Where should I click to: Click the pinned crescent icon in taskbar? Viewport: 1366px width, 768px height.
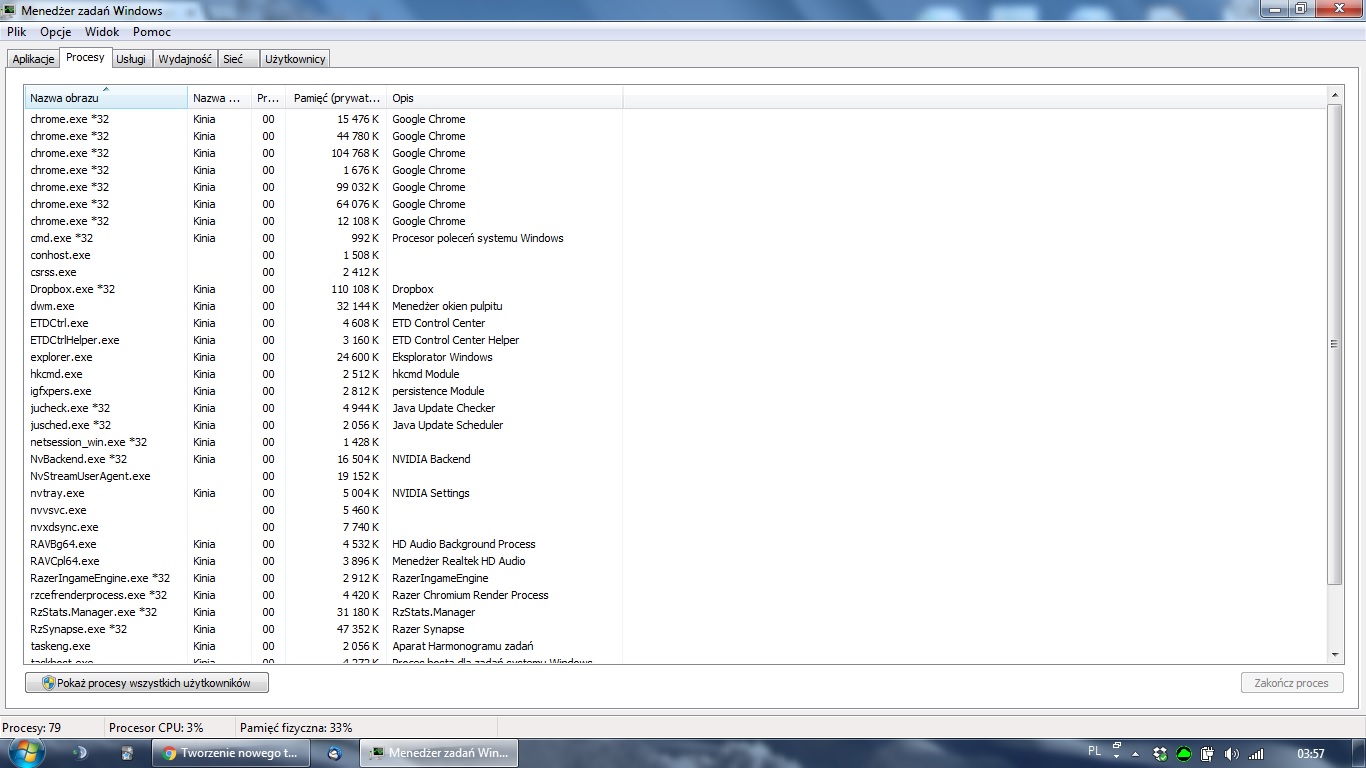coord(81,753)
